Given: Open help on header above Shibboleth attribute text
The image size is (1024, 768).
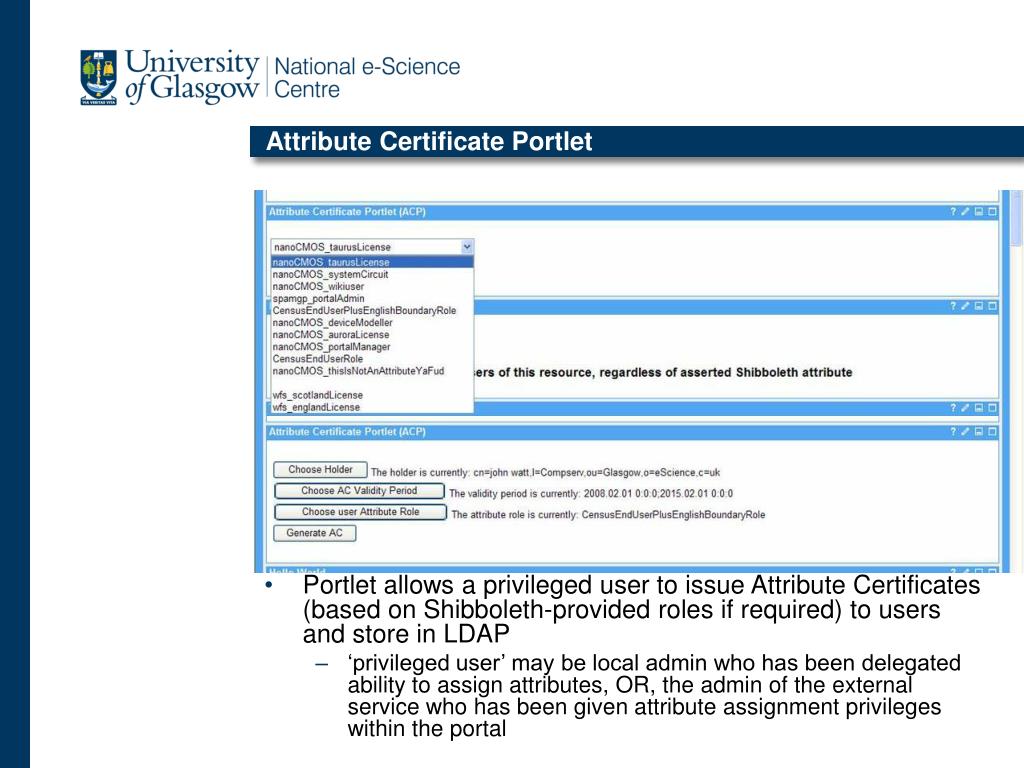Looking at the screenshot, I should point(953,306).
